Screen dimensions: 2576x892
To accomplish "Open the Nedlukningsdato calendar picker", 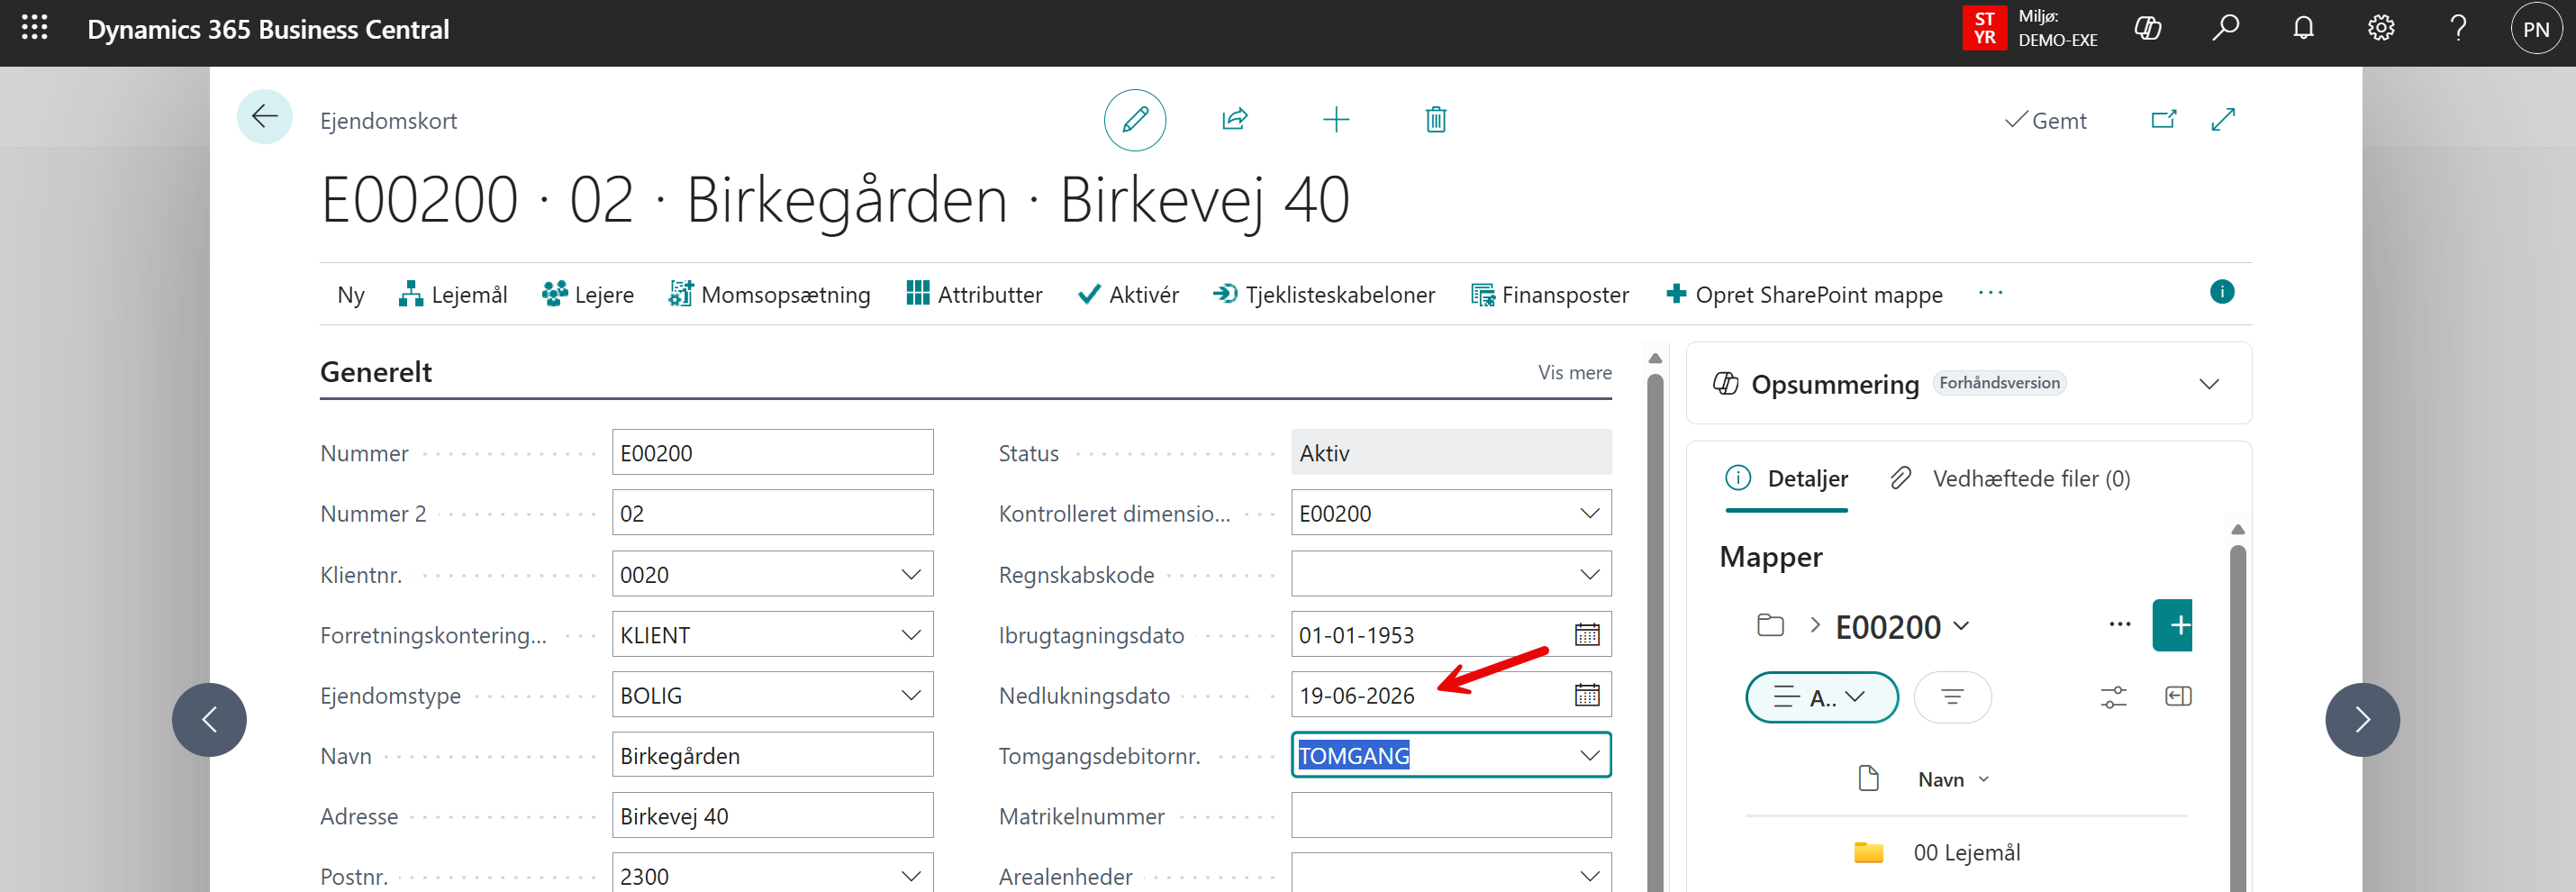I will (x=1587, y=695).
